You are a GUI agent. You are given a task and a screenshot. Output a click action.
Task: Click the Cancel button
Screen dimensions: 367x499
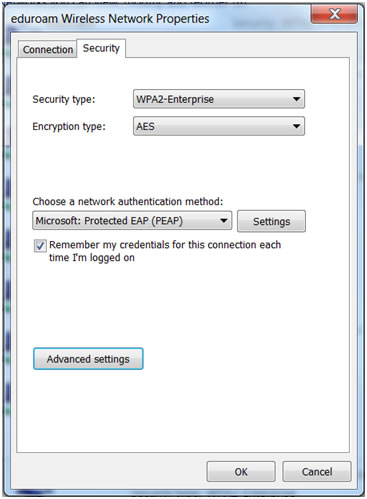[317, 471]
